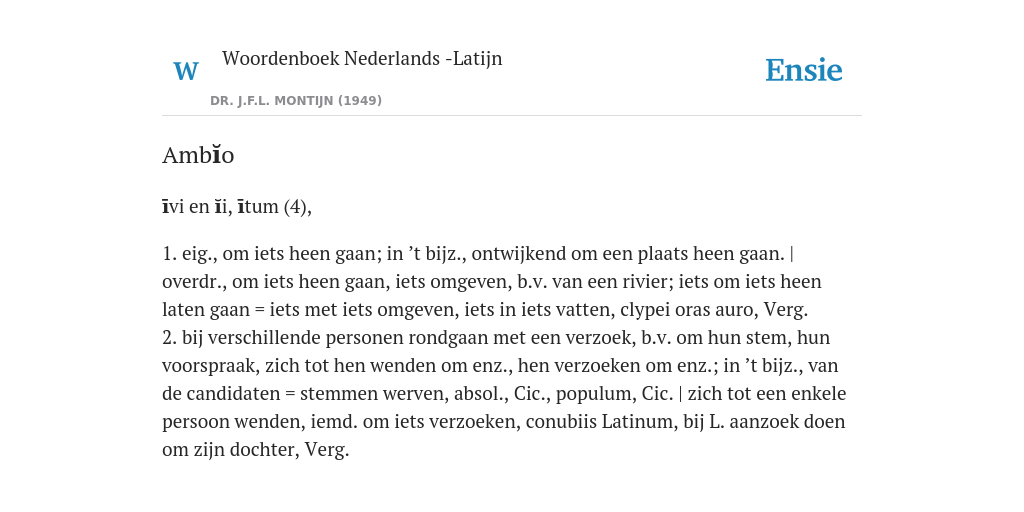Select the author DR. J.F.L. MONTIJN

[x=272, y=101]
